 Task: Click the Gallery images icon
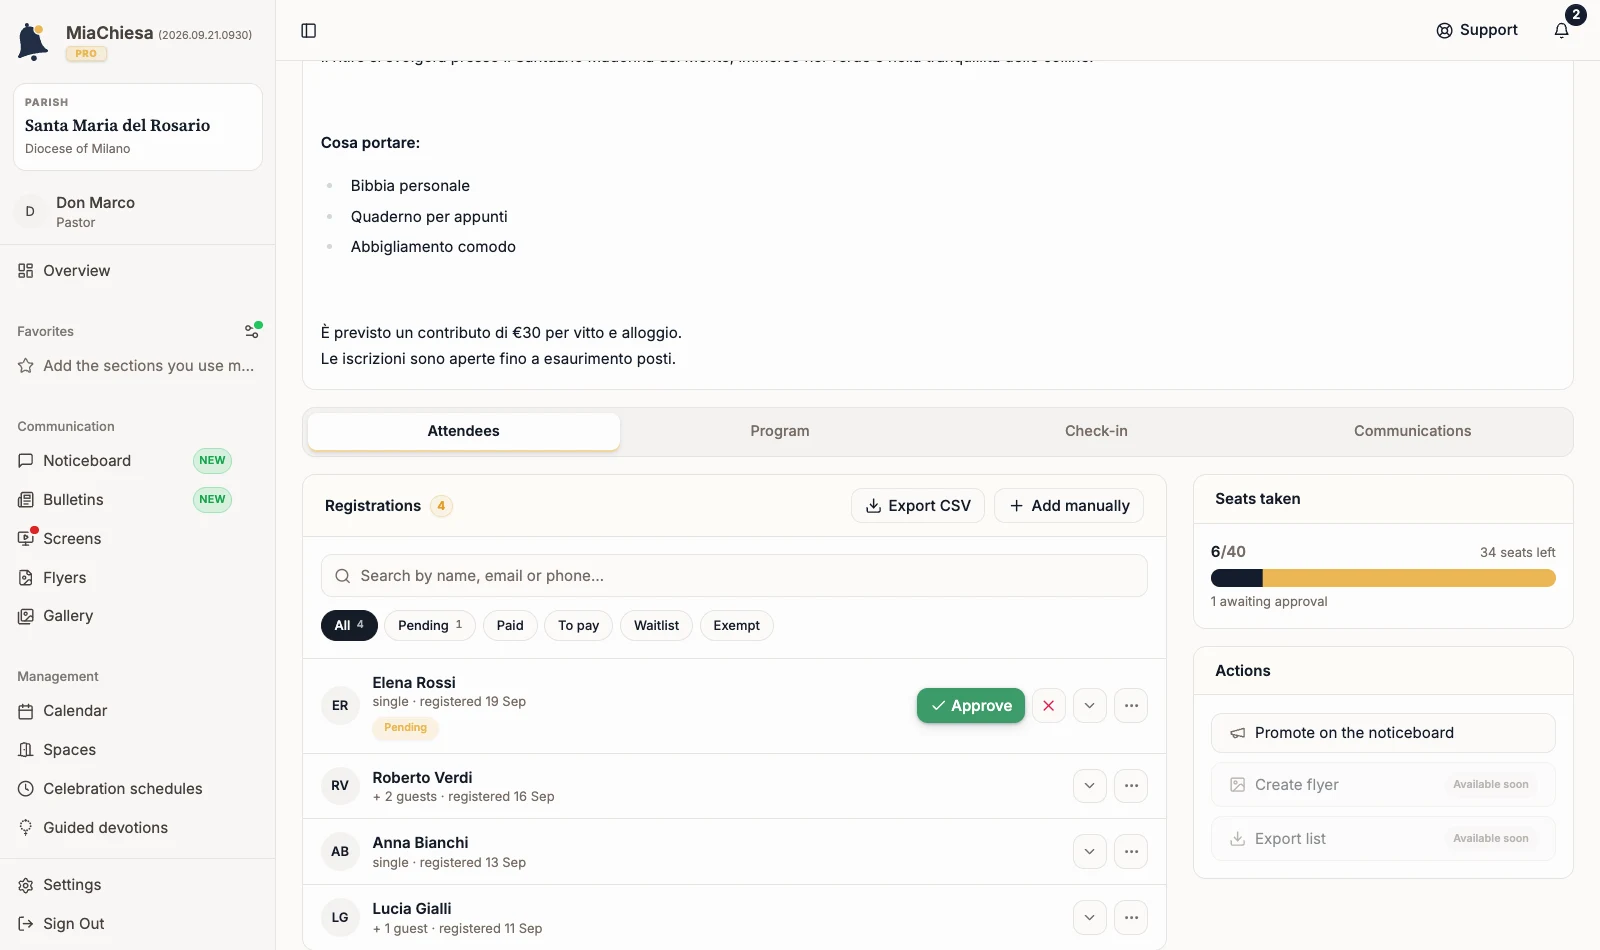coord(26,616)
